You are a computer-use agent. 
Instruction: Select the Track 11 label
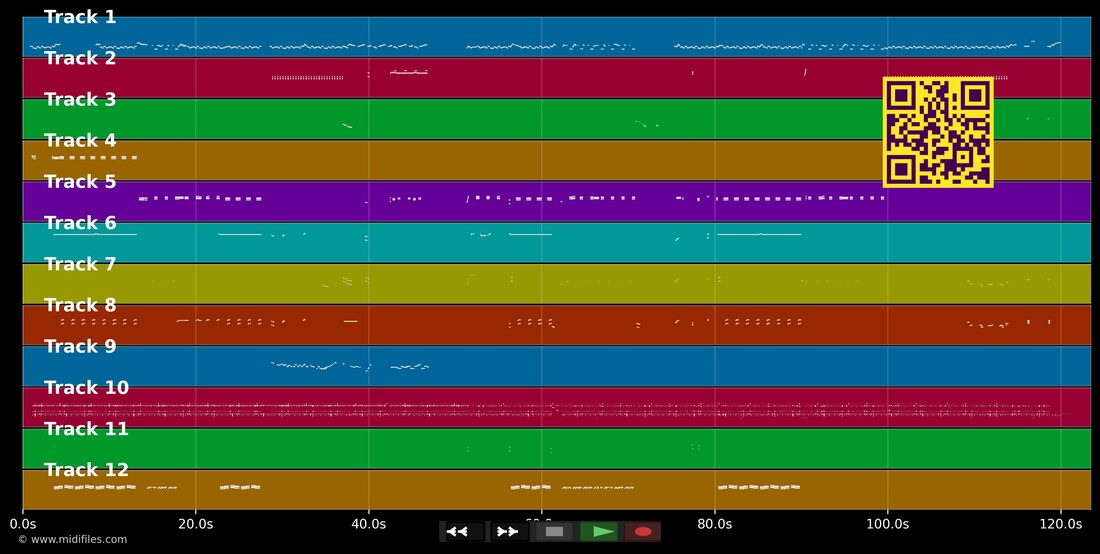coord(86,429)
